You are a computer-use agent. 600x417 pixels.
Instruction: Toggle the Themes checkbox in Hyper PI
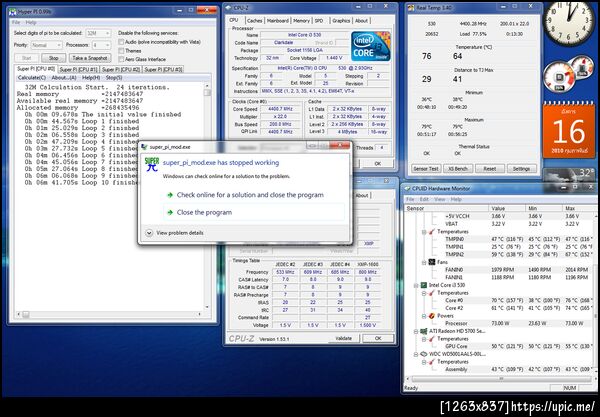(x=121, y=50)
